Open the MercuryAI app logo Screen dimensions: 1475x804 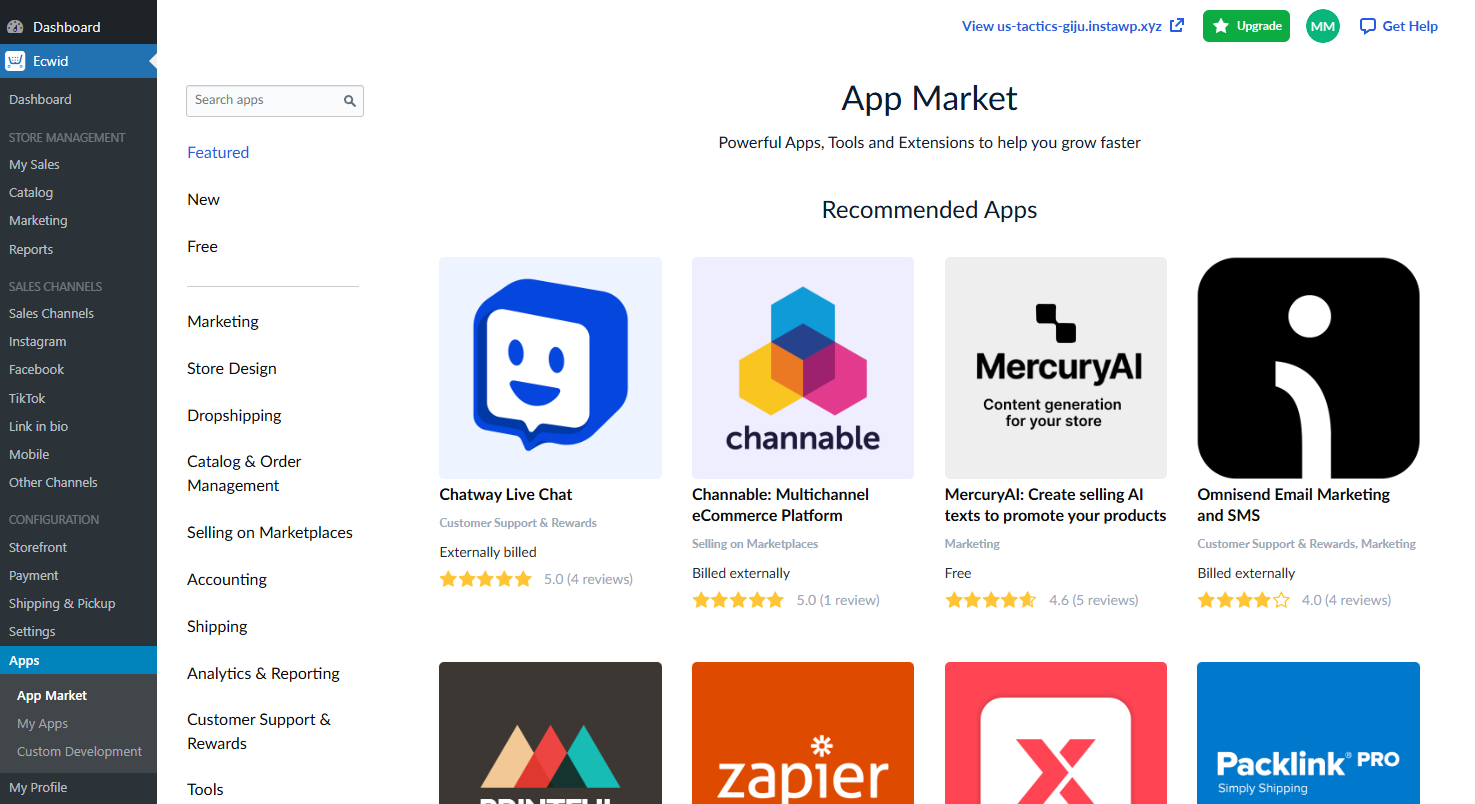pos(1056,368)
